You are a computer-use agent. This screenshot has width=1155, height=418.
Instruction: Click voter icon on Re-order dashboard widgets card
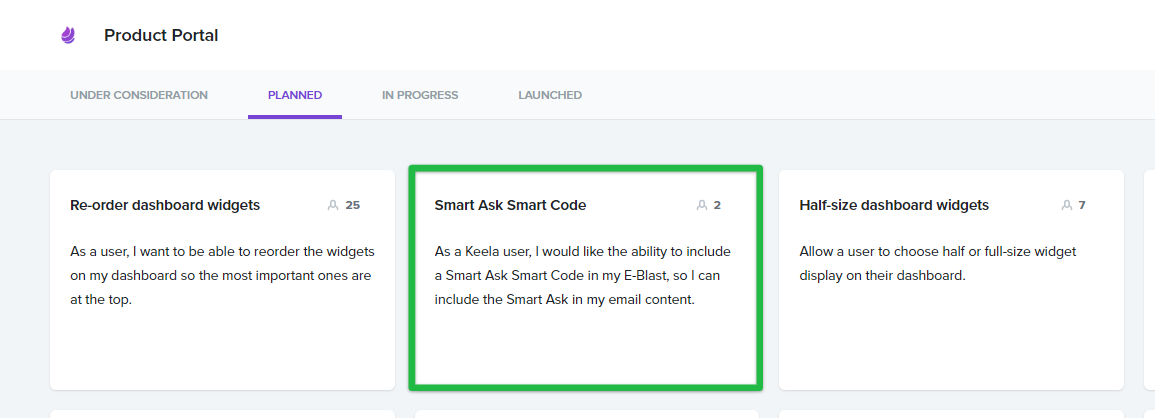coord(333,205)
